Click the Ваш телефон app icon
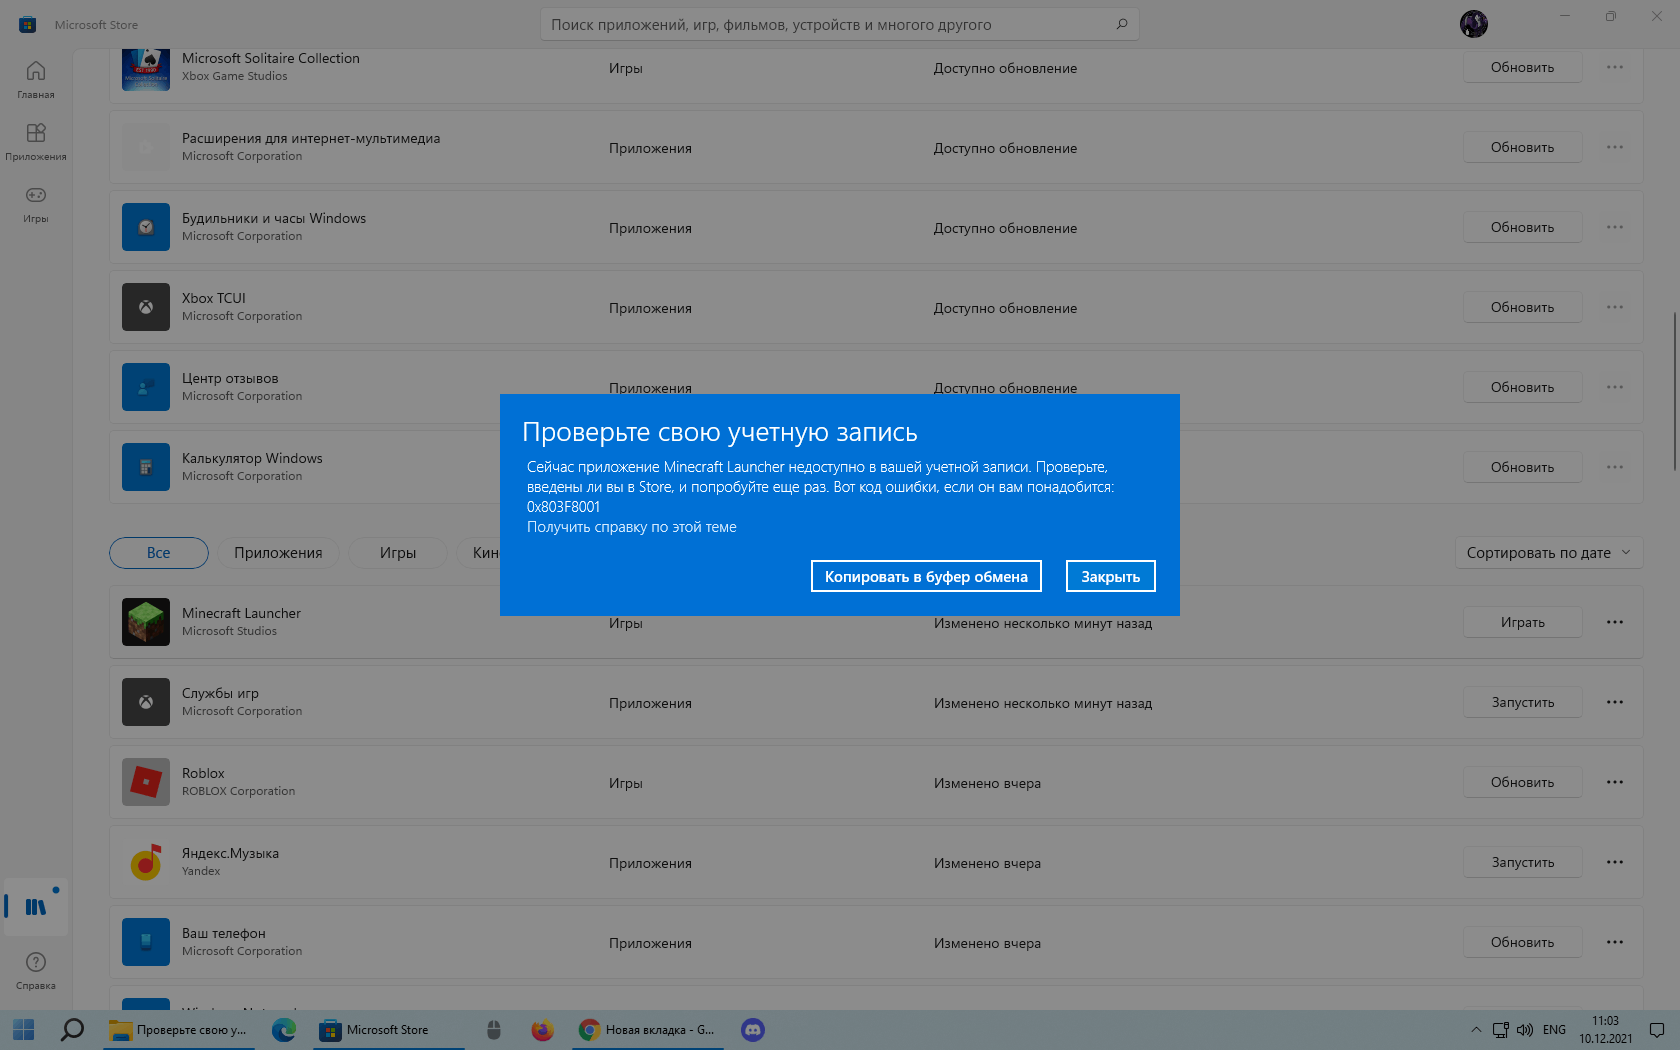The image size is (1680, 1050). coord(146,942)
